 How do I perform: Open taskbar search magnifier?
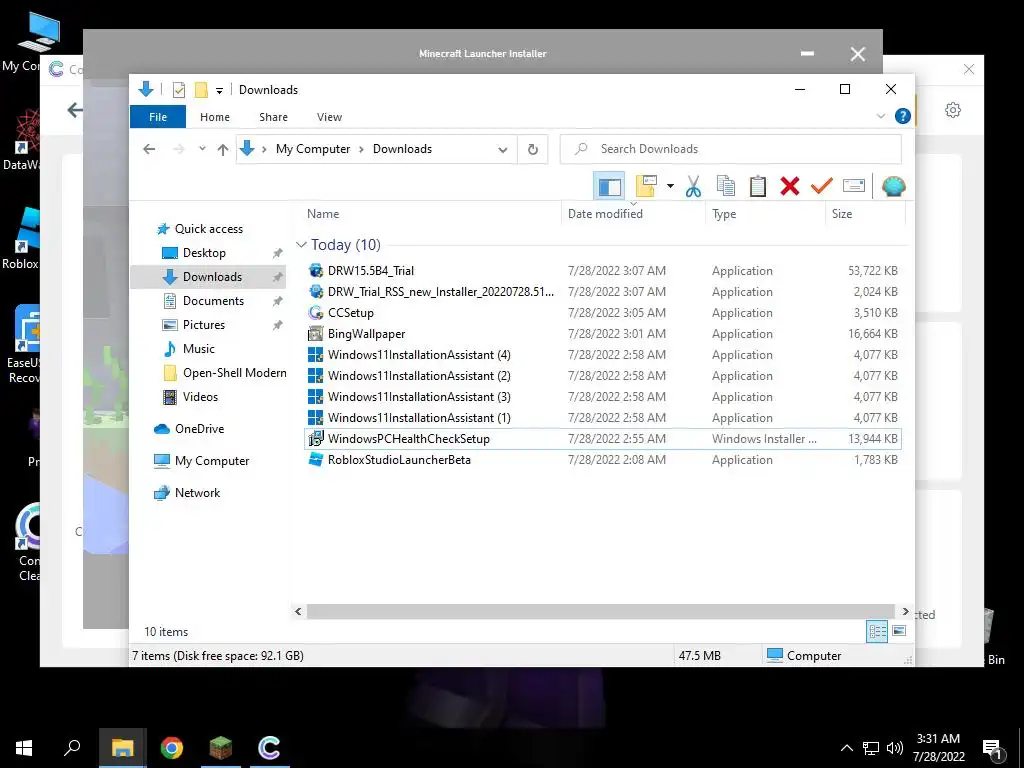(72, 748)
